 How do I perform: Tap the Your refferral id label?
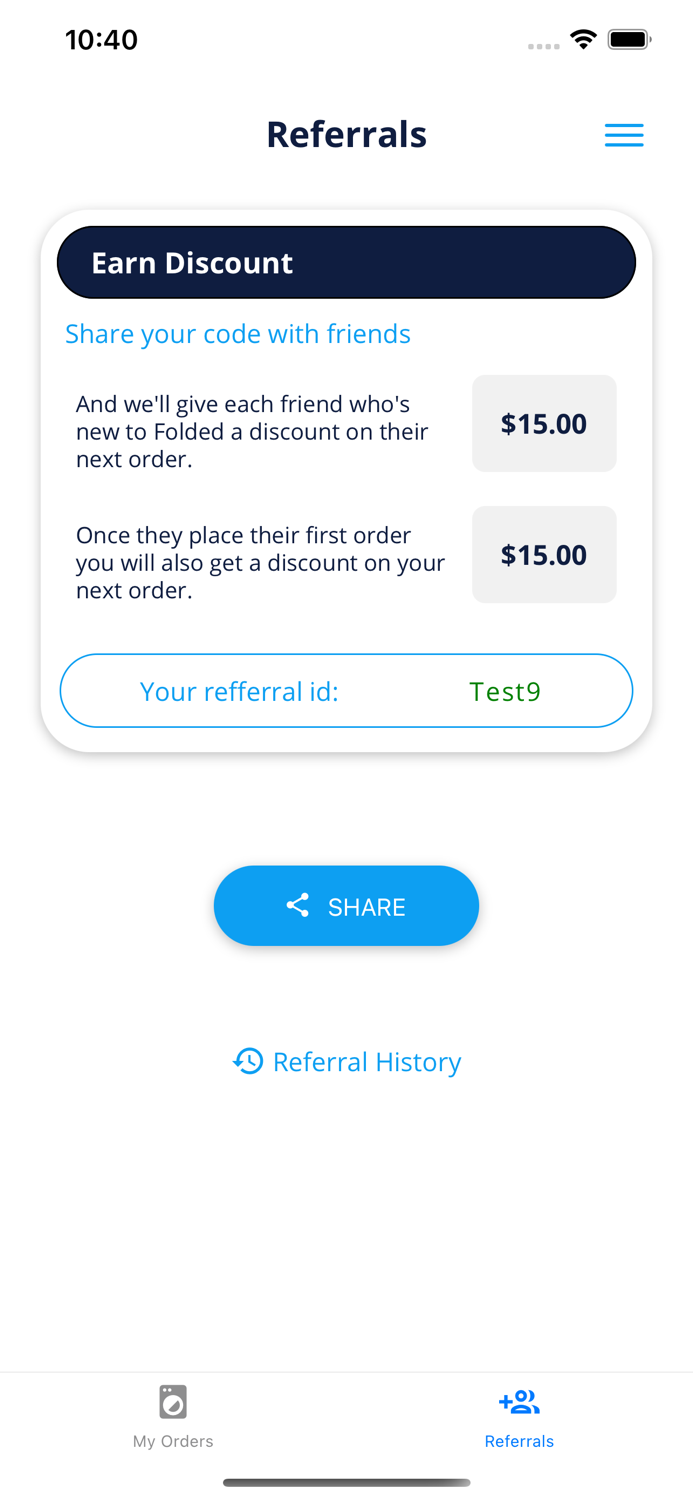pyautogui.click(x=239, y=691)
